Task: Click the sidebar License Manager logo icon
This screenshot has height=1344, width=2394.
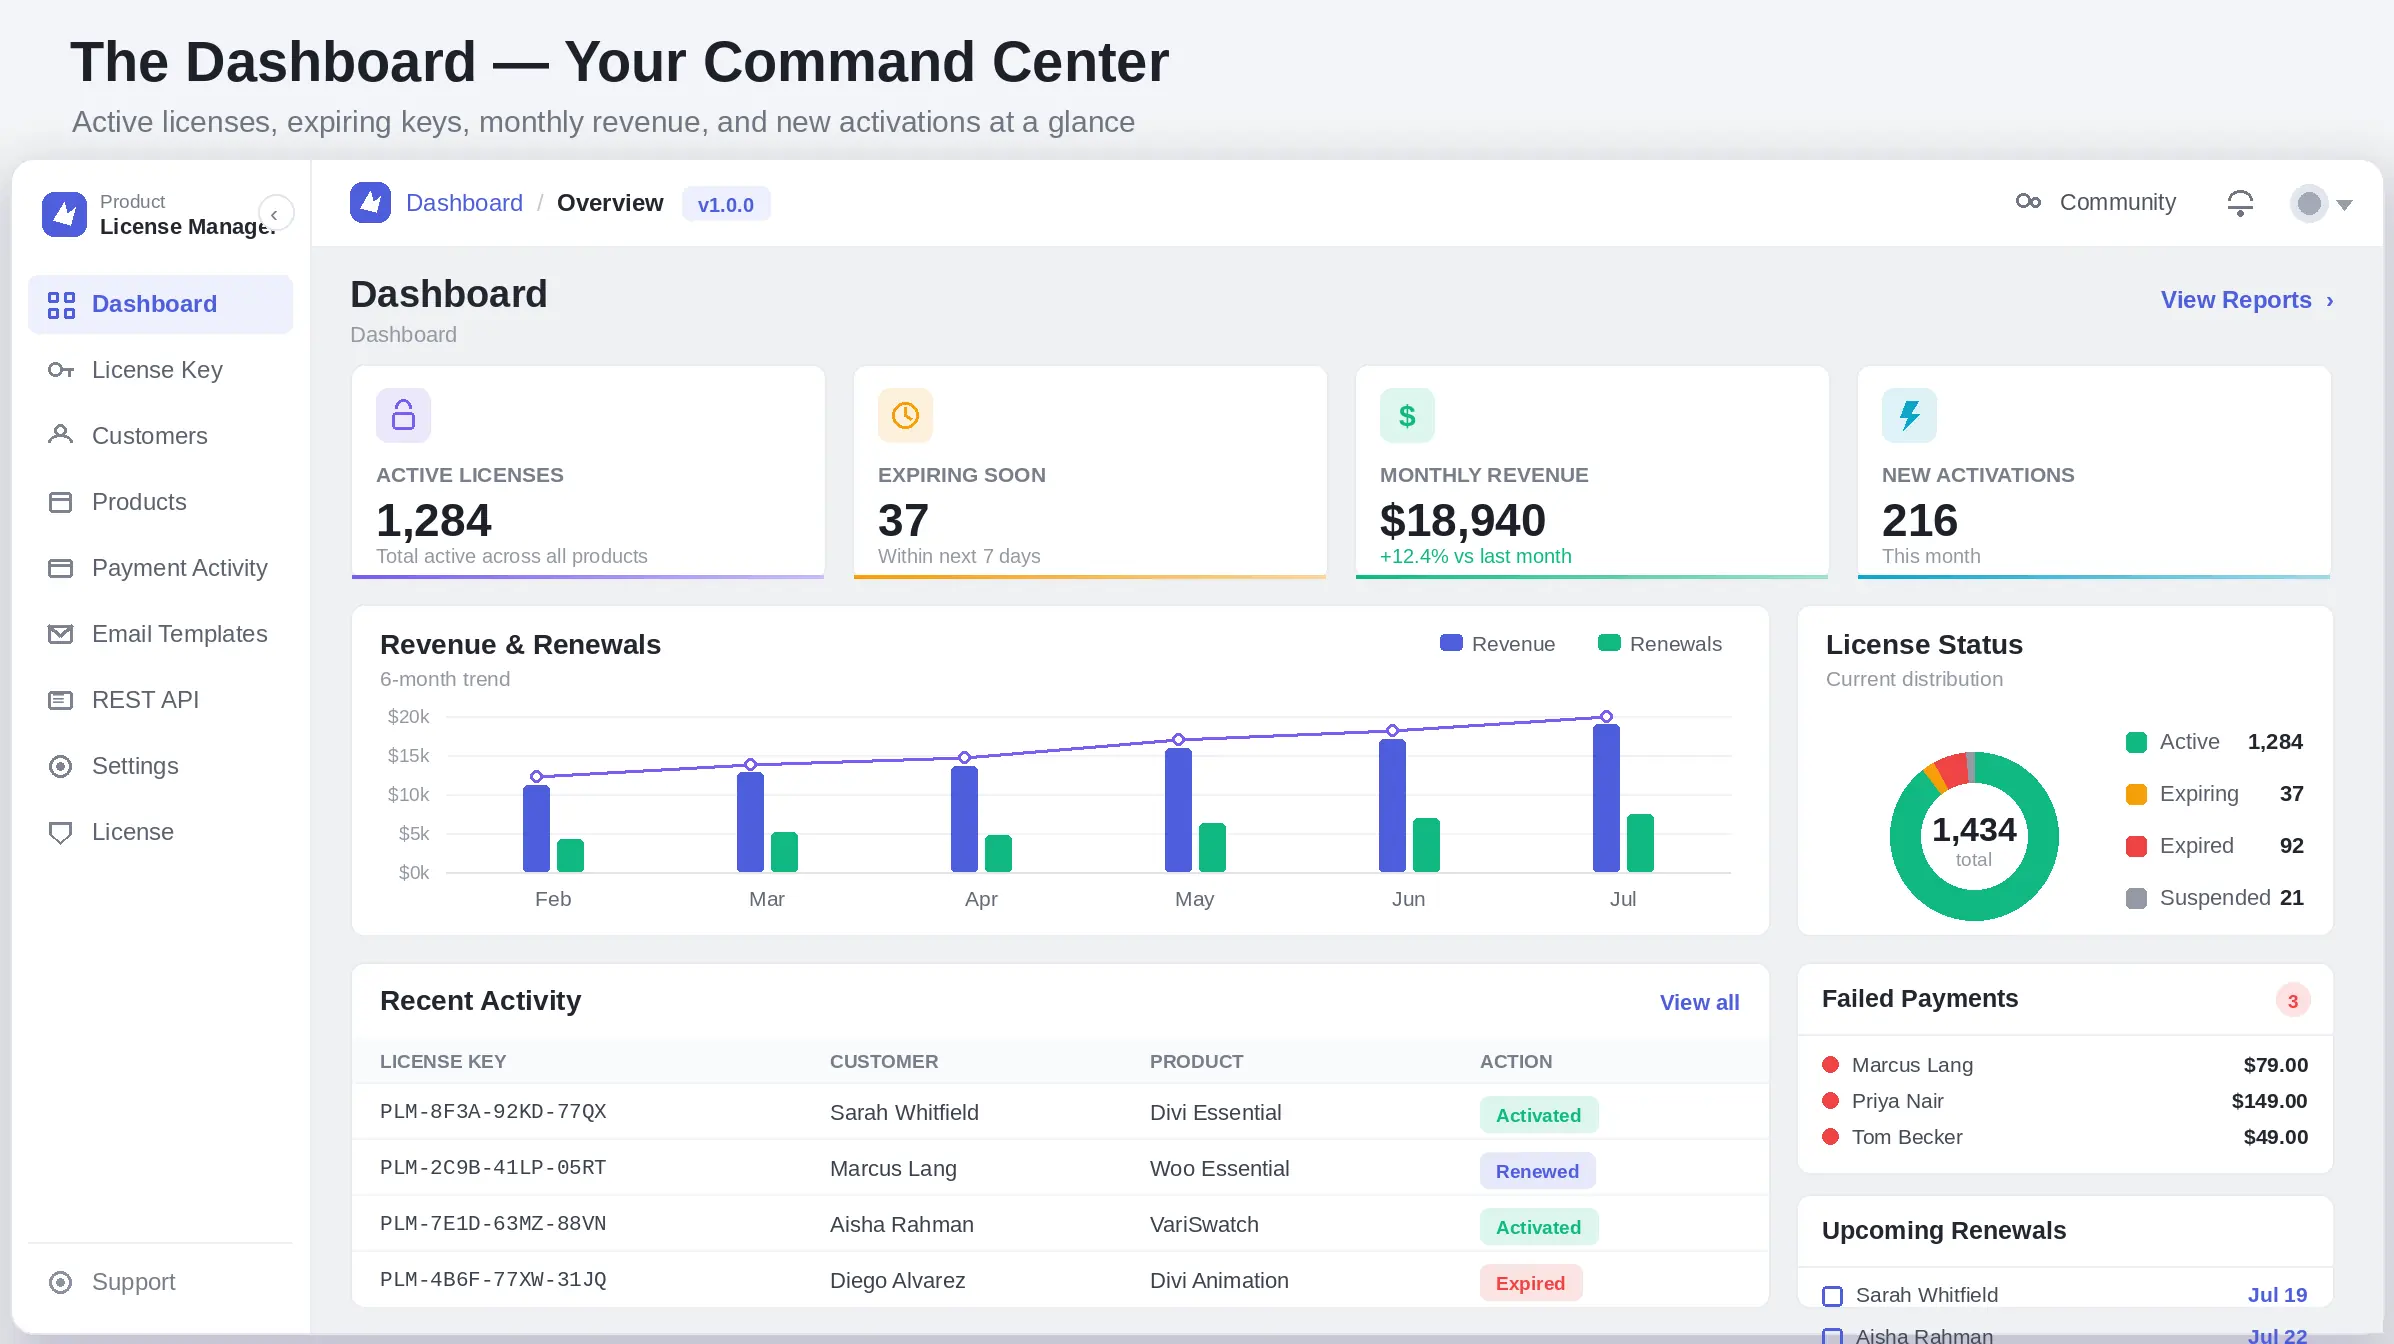Action: (65, 214)
